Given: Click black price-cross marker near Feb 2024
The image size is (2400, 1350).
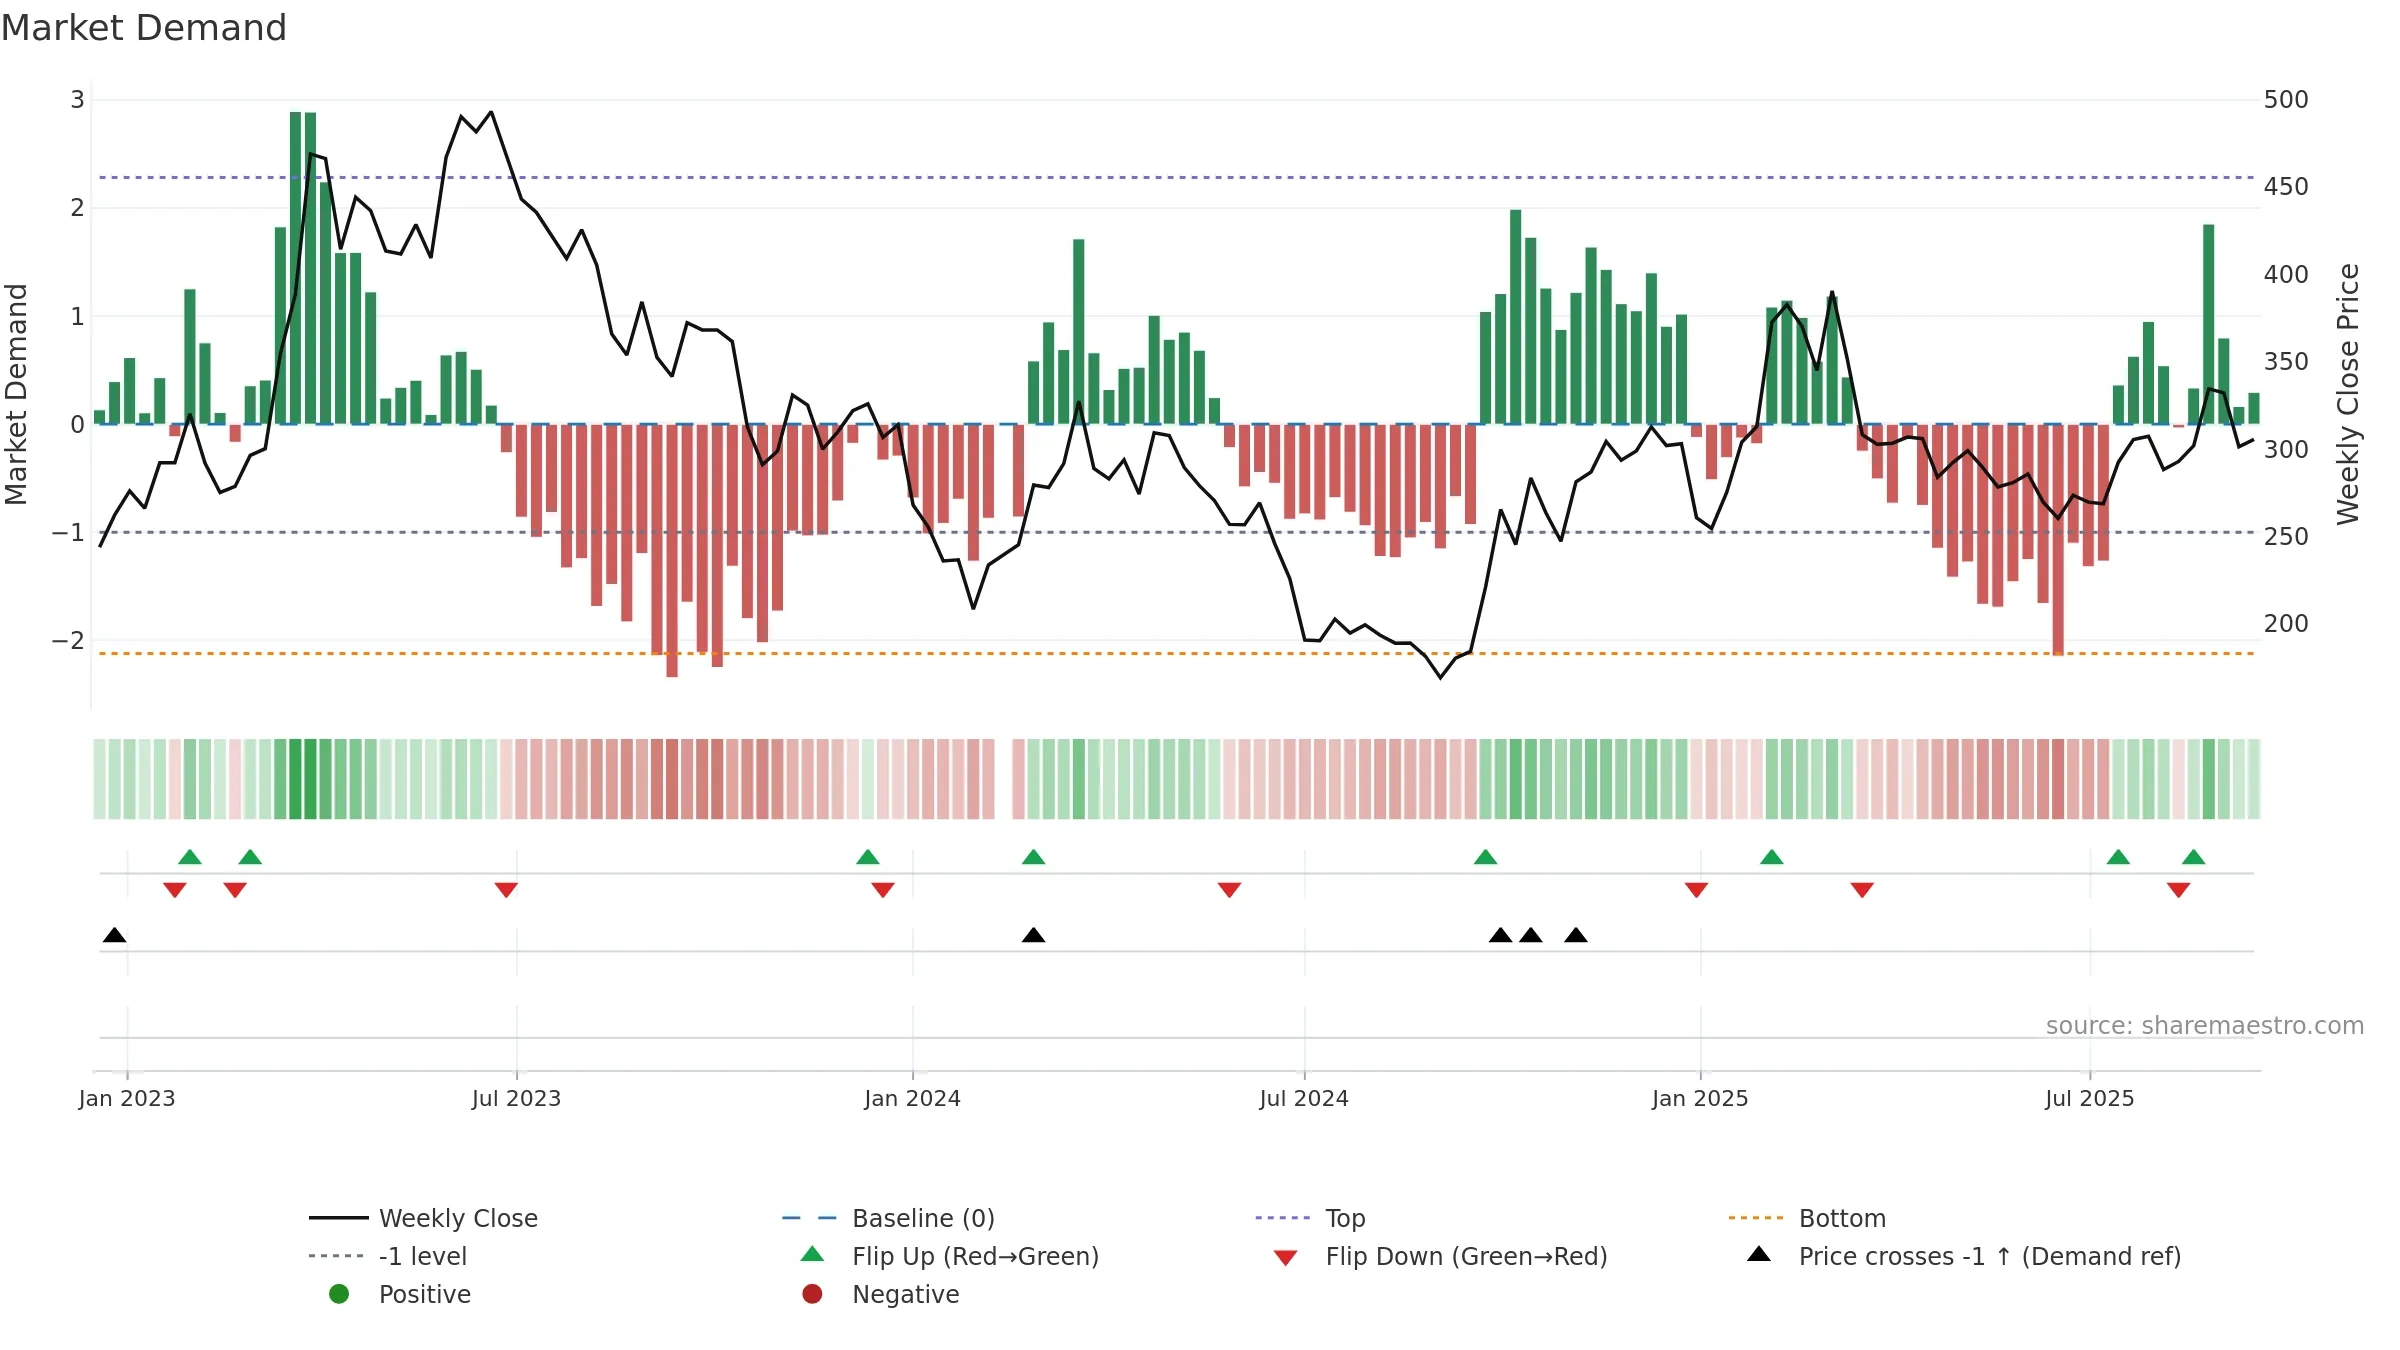Looking at the screenshot, I should (1034, 935).
